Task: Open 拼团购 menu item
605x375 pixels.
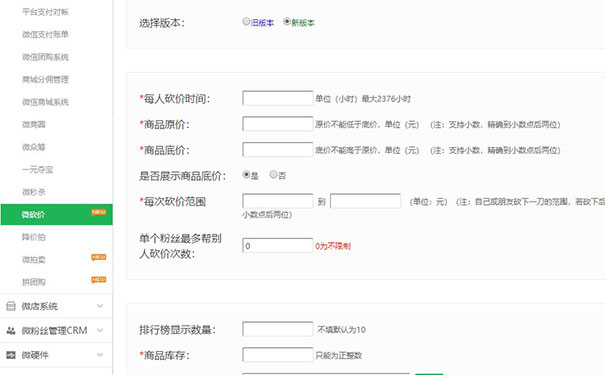Action: (x=34, y=282)
